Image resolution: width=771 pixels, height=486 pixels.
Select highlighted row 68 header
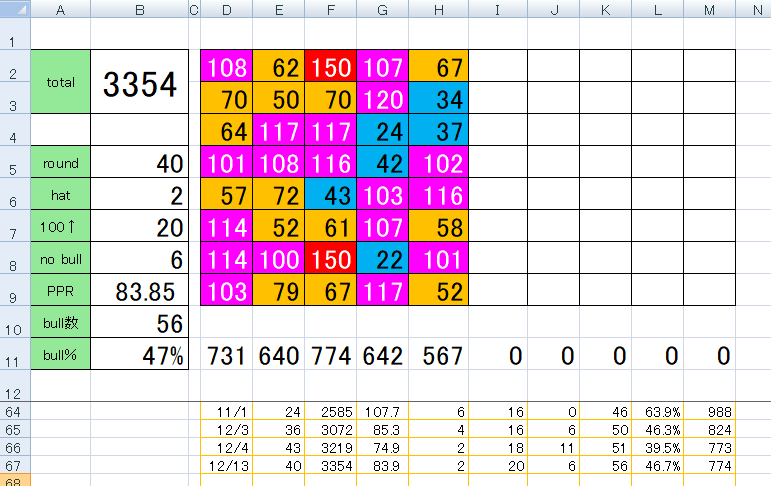point(15,480)
